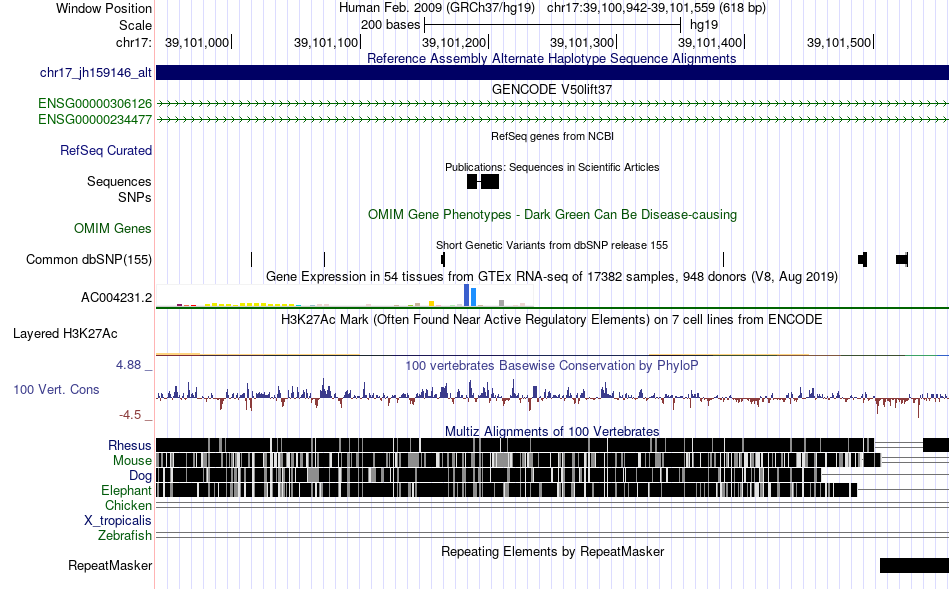This screenshot has width=950, height=589.
Task: Click position label 39,101,000 on ruler
Action: click(x=197, y=42)
